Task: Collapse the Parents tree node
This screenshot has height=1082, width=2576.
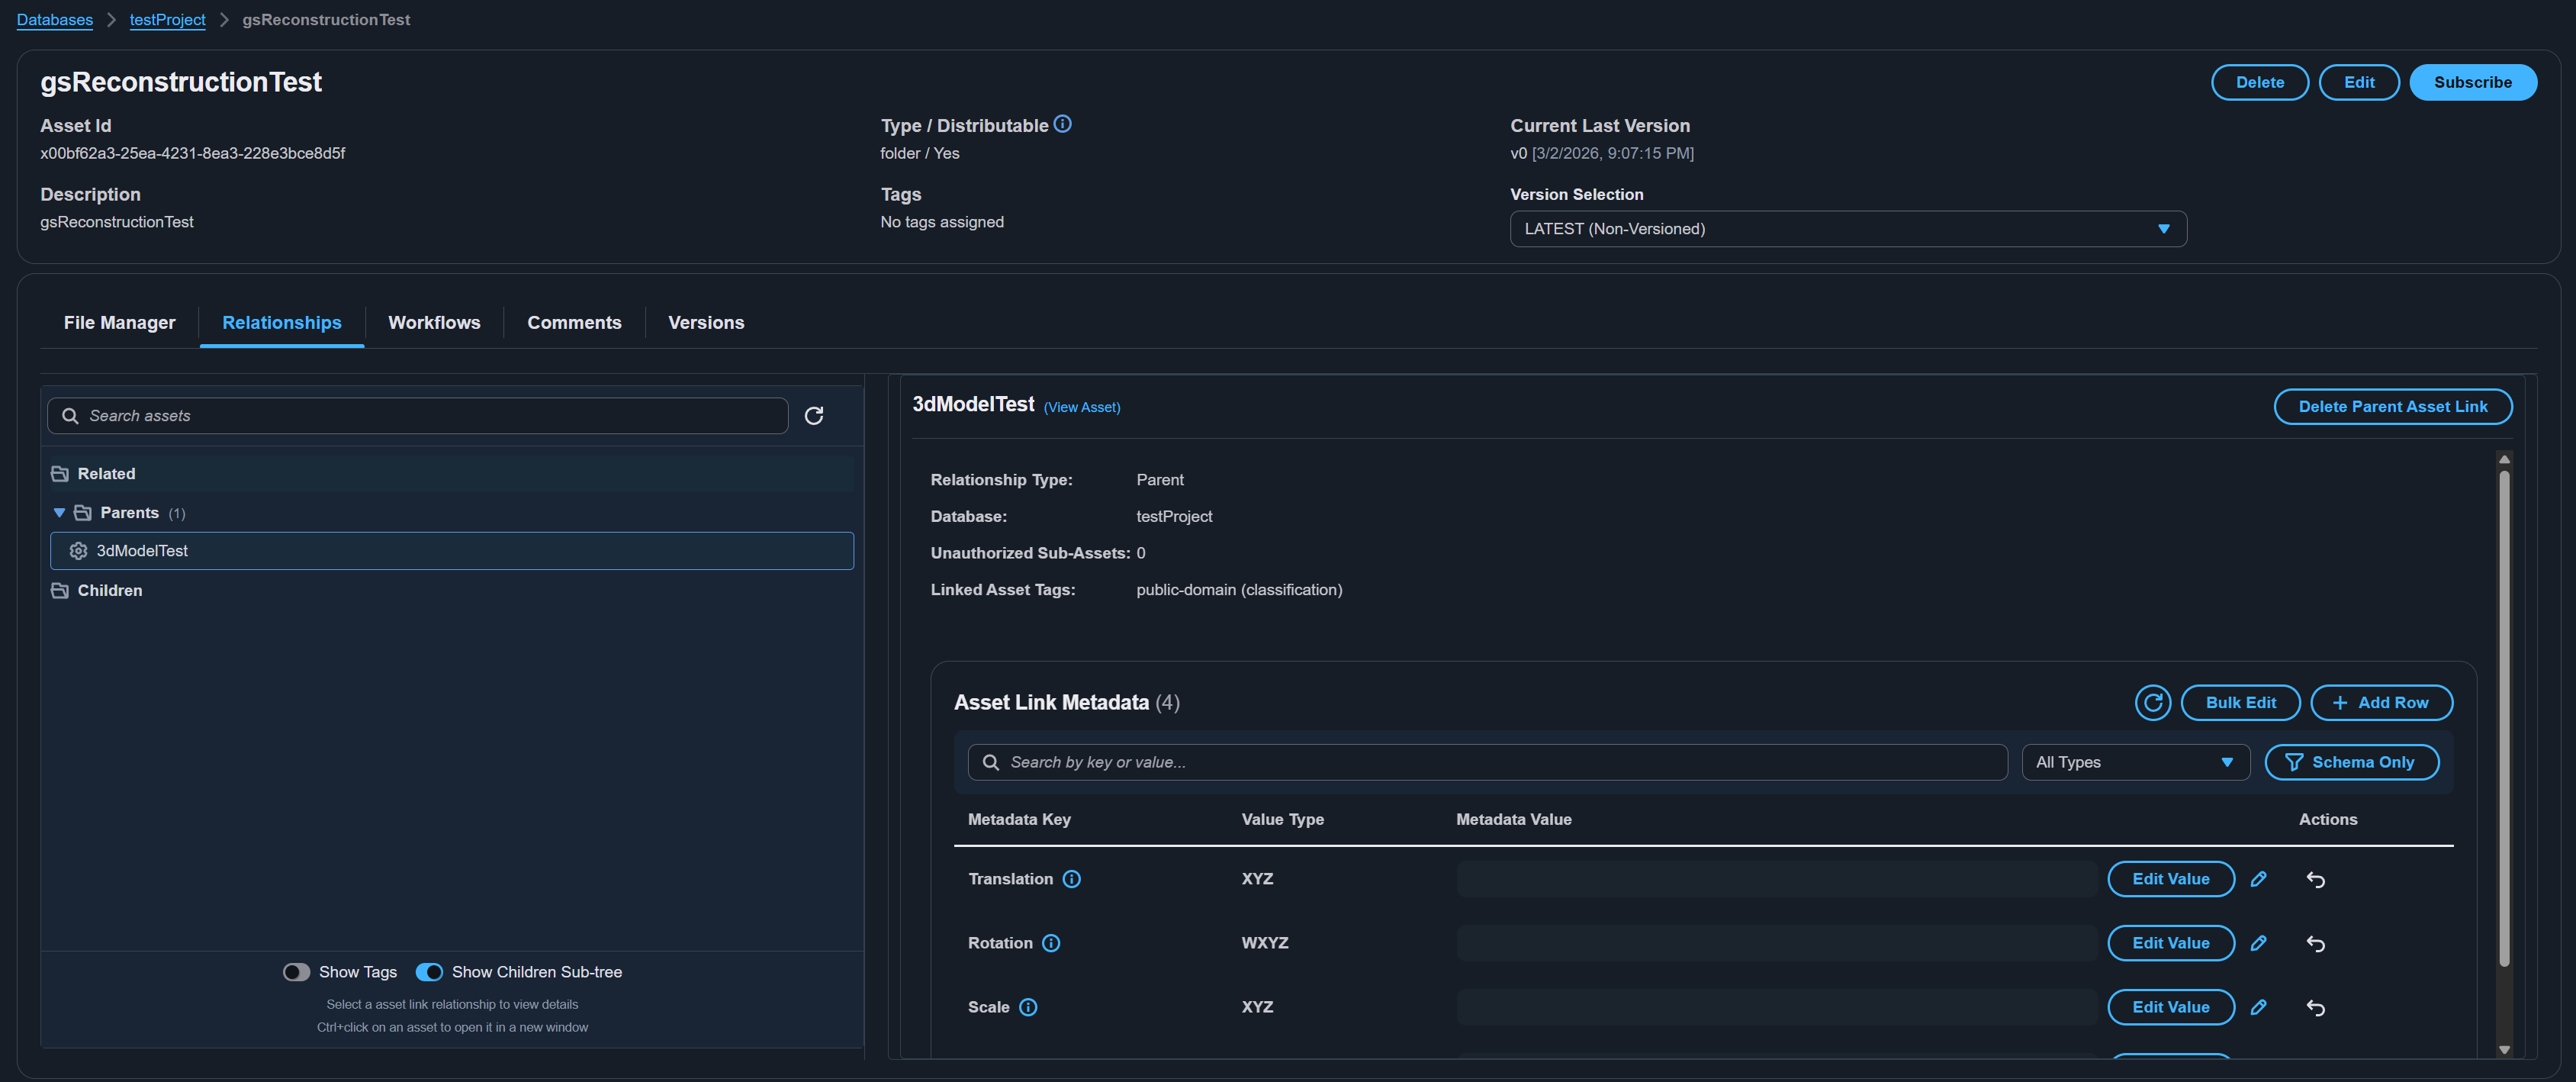Action: pos(59,513)
